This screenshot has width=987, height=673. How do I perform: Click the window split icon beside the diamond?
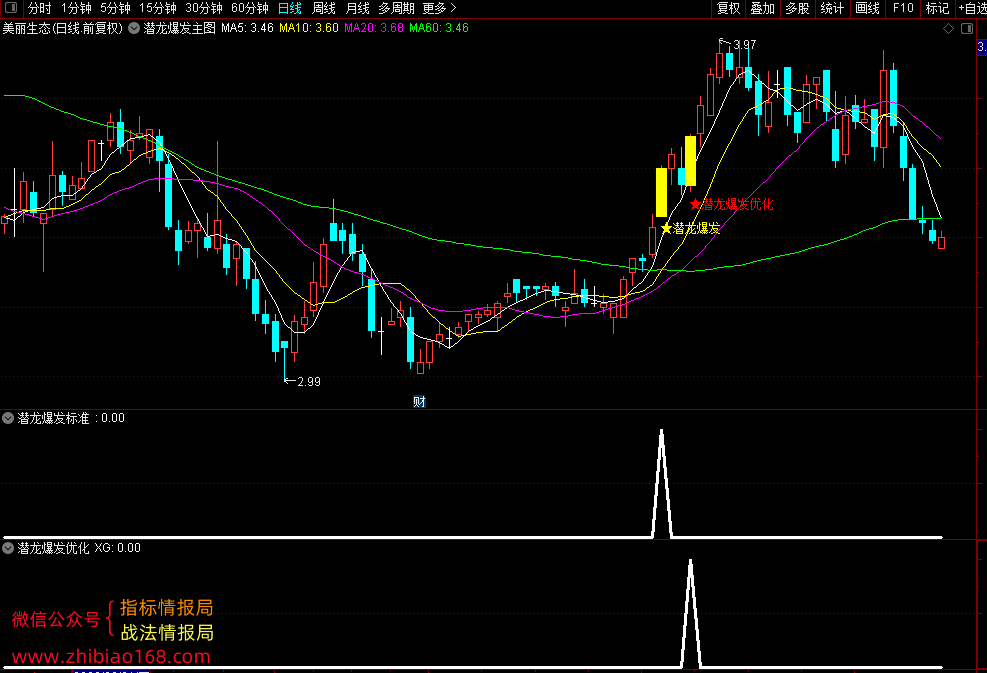(x=967, y=28)
